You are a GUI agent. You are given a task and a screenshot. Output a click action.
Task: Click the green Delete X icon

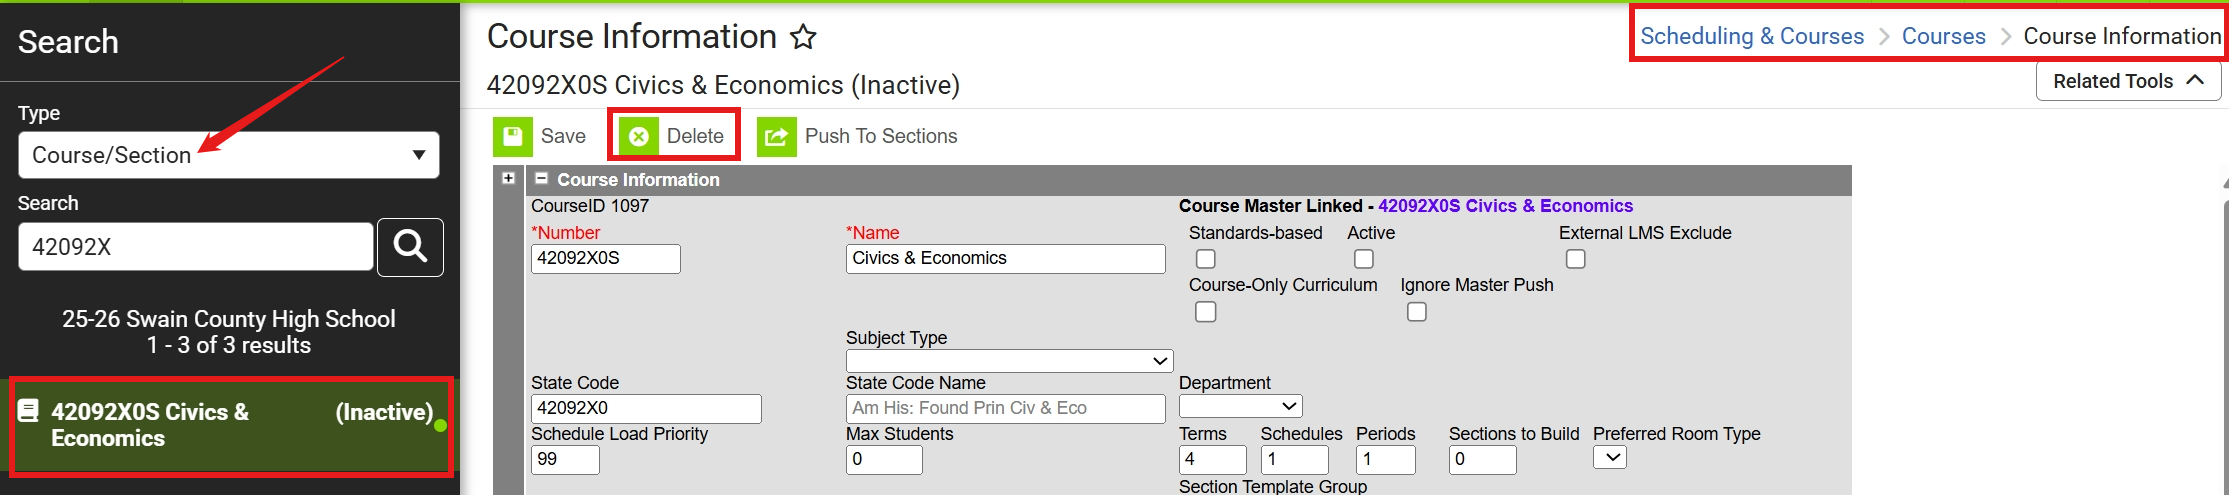[x=639, y=136]
